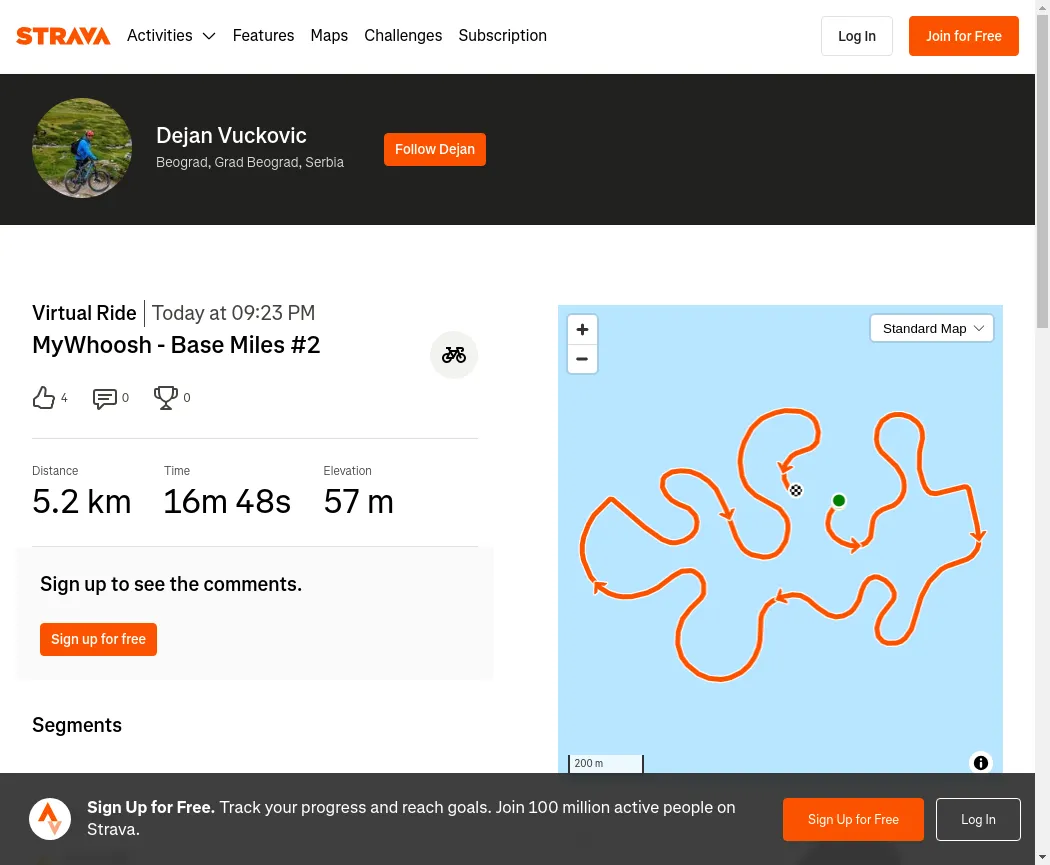Click the athlete name Dejan Vuckovic
This screenshot has width=1050, height=865.
[231, 135]
